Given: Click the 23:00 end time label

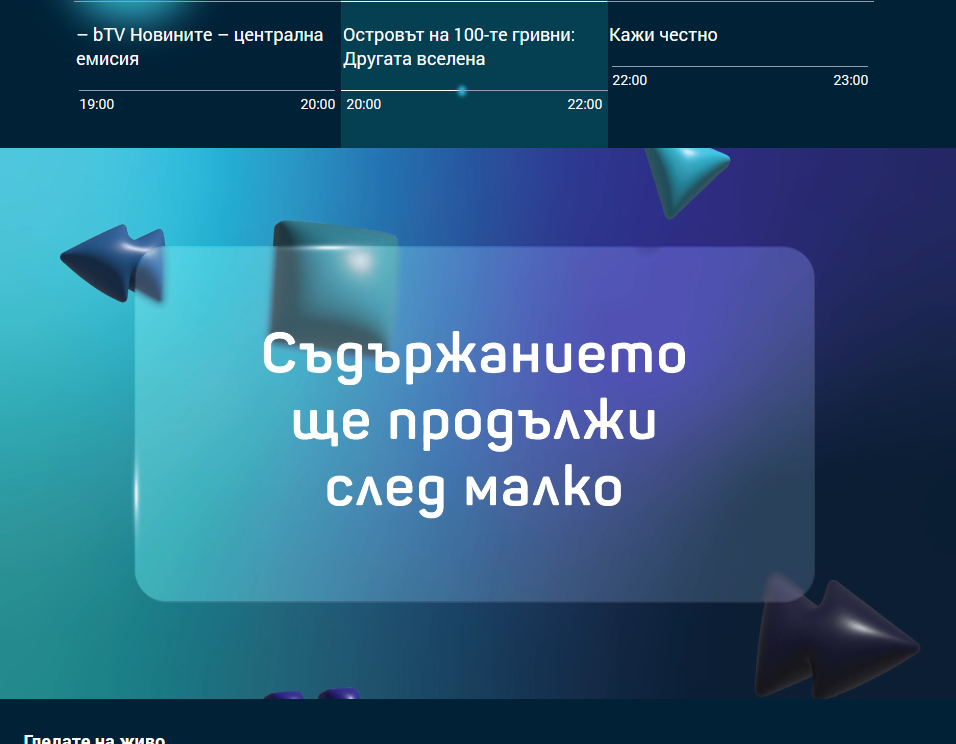Looking at the screenshot, I should 850,80.
